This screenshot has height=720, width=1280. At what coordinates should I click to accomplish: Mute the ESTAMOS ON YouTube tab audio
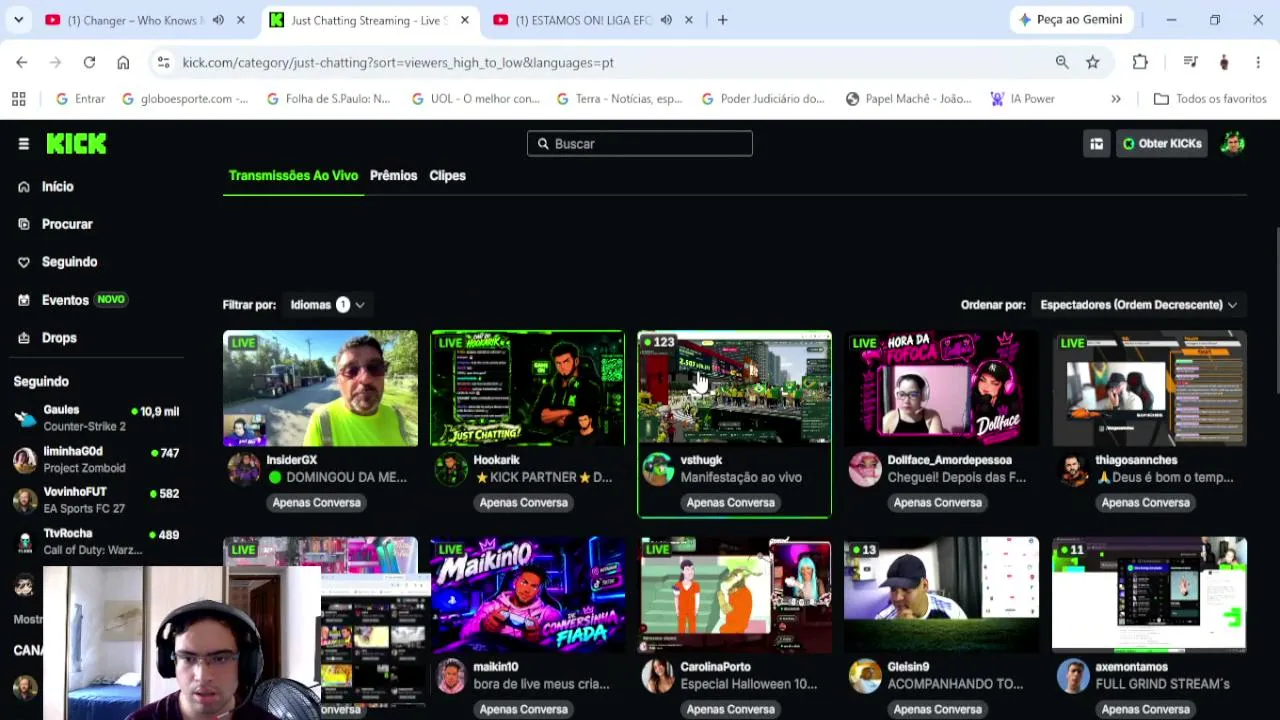pyautogui.click(x=666, y=20)
